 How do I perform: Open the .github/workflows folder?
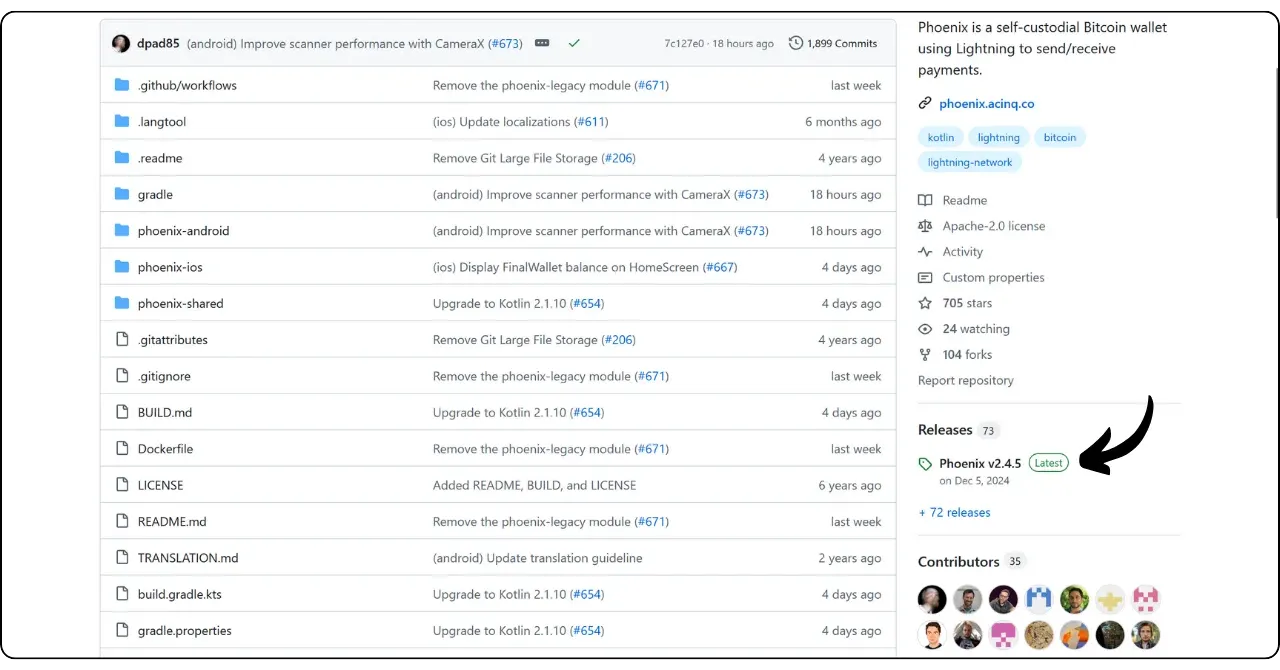(187, 85)
